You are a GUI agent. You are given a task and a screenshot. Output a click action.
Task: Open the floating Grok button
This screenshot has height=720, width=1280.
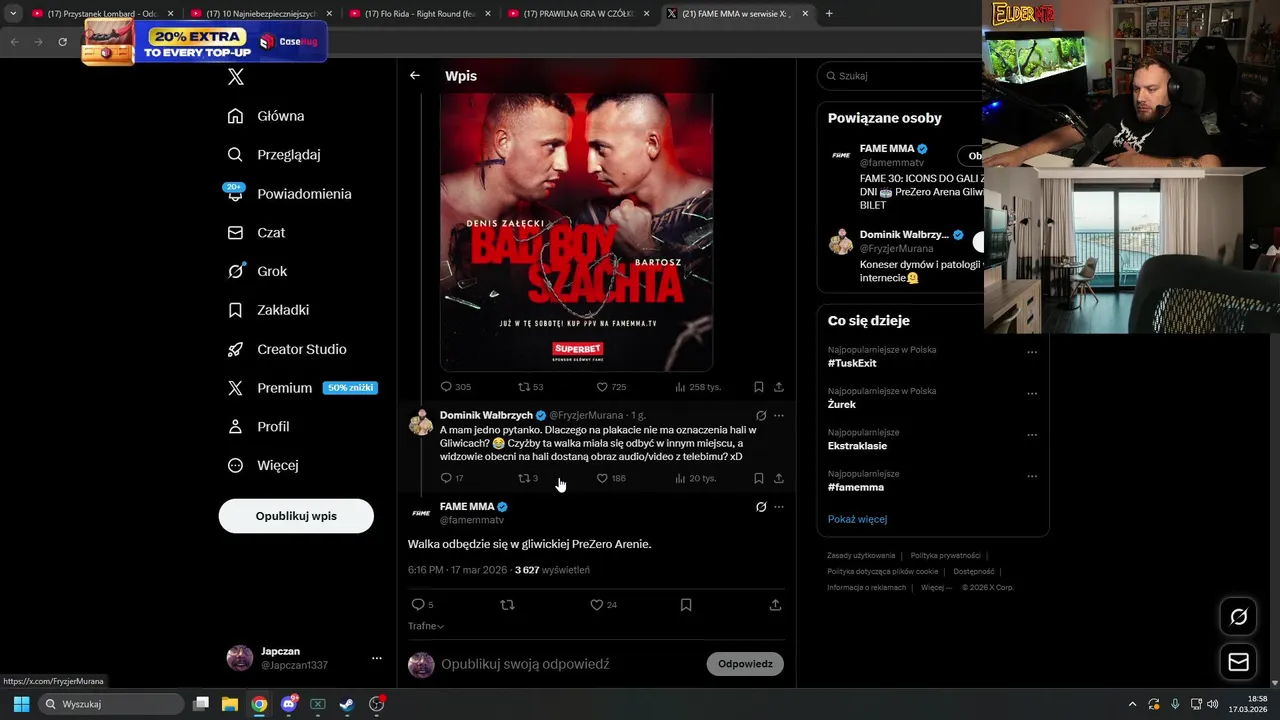(1238, 617)
